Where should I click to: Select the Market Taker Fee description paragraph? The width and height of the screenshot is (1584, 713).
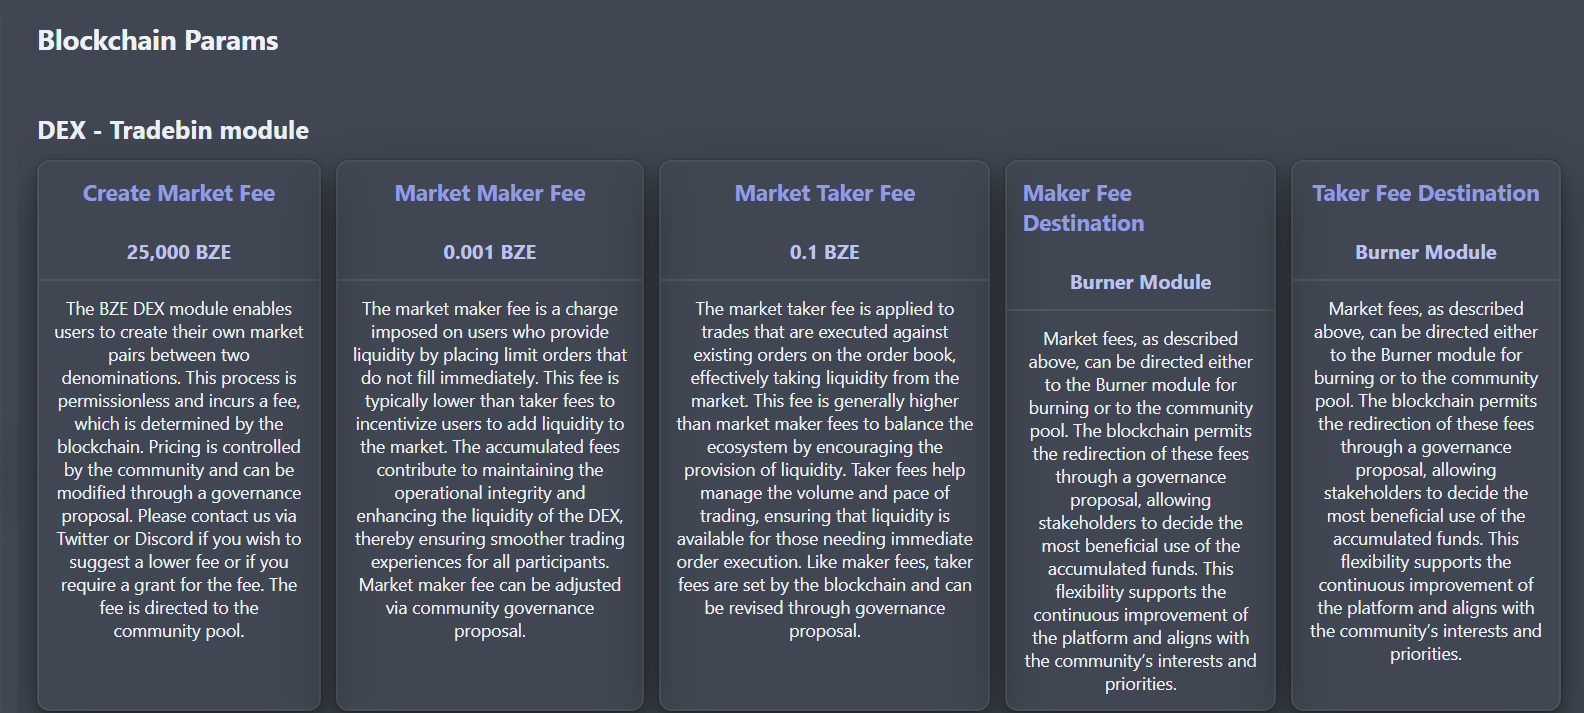825,470
